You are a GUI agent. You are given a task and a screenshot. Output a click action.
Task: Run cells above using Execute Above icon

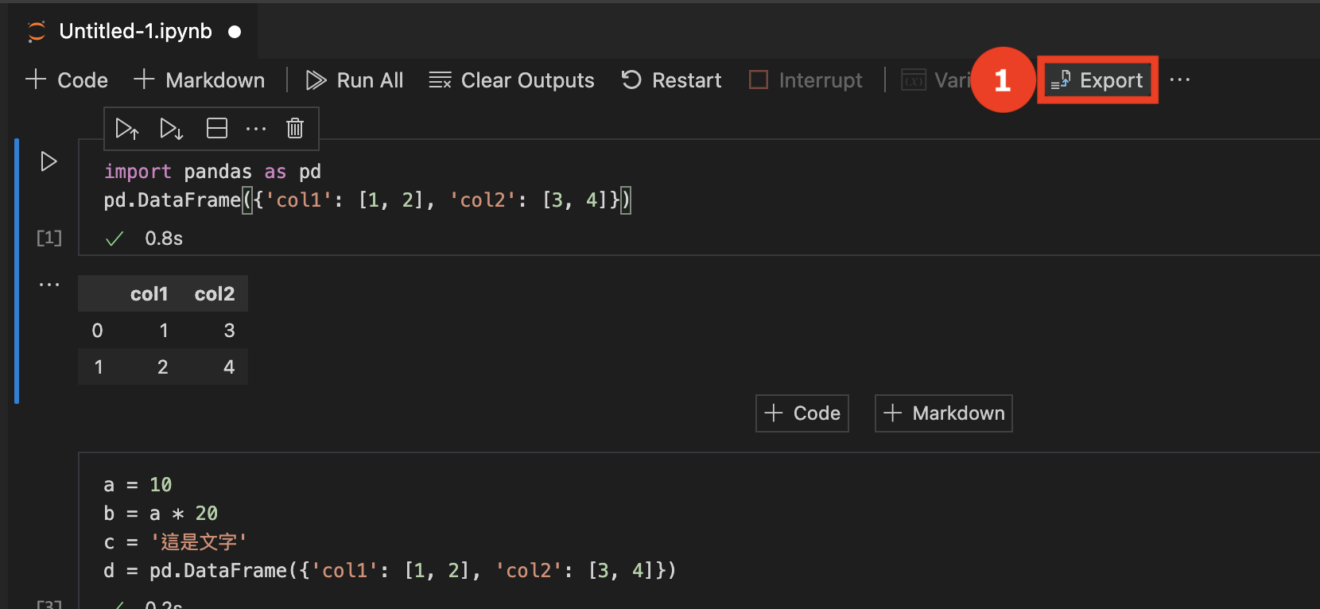pyautogui.click(x=126, y=128)
